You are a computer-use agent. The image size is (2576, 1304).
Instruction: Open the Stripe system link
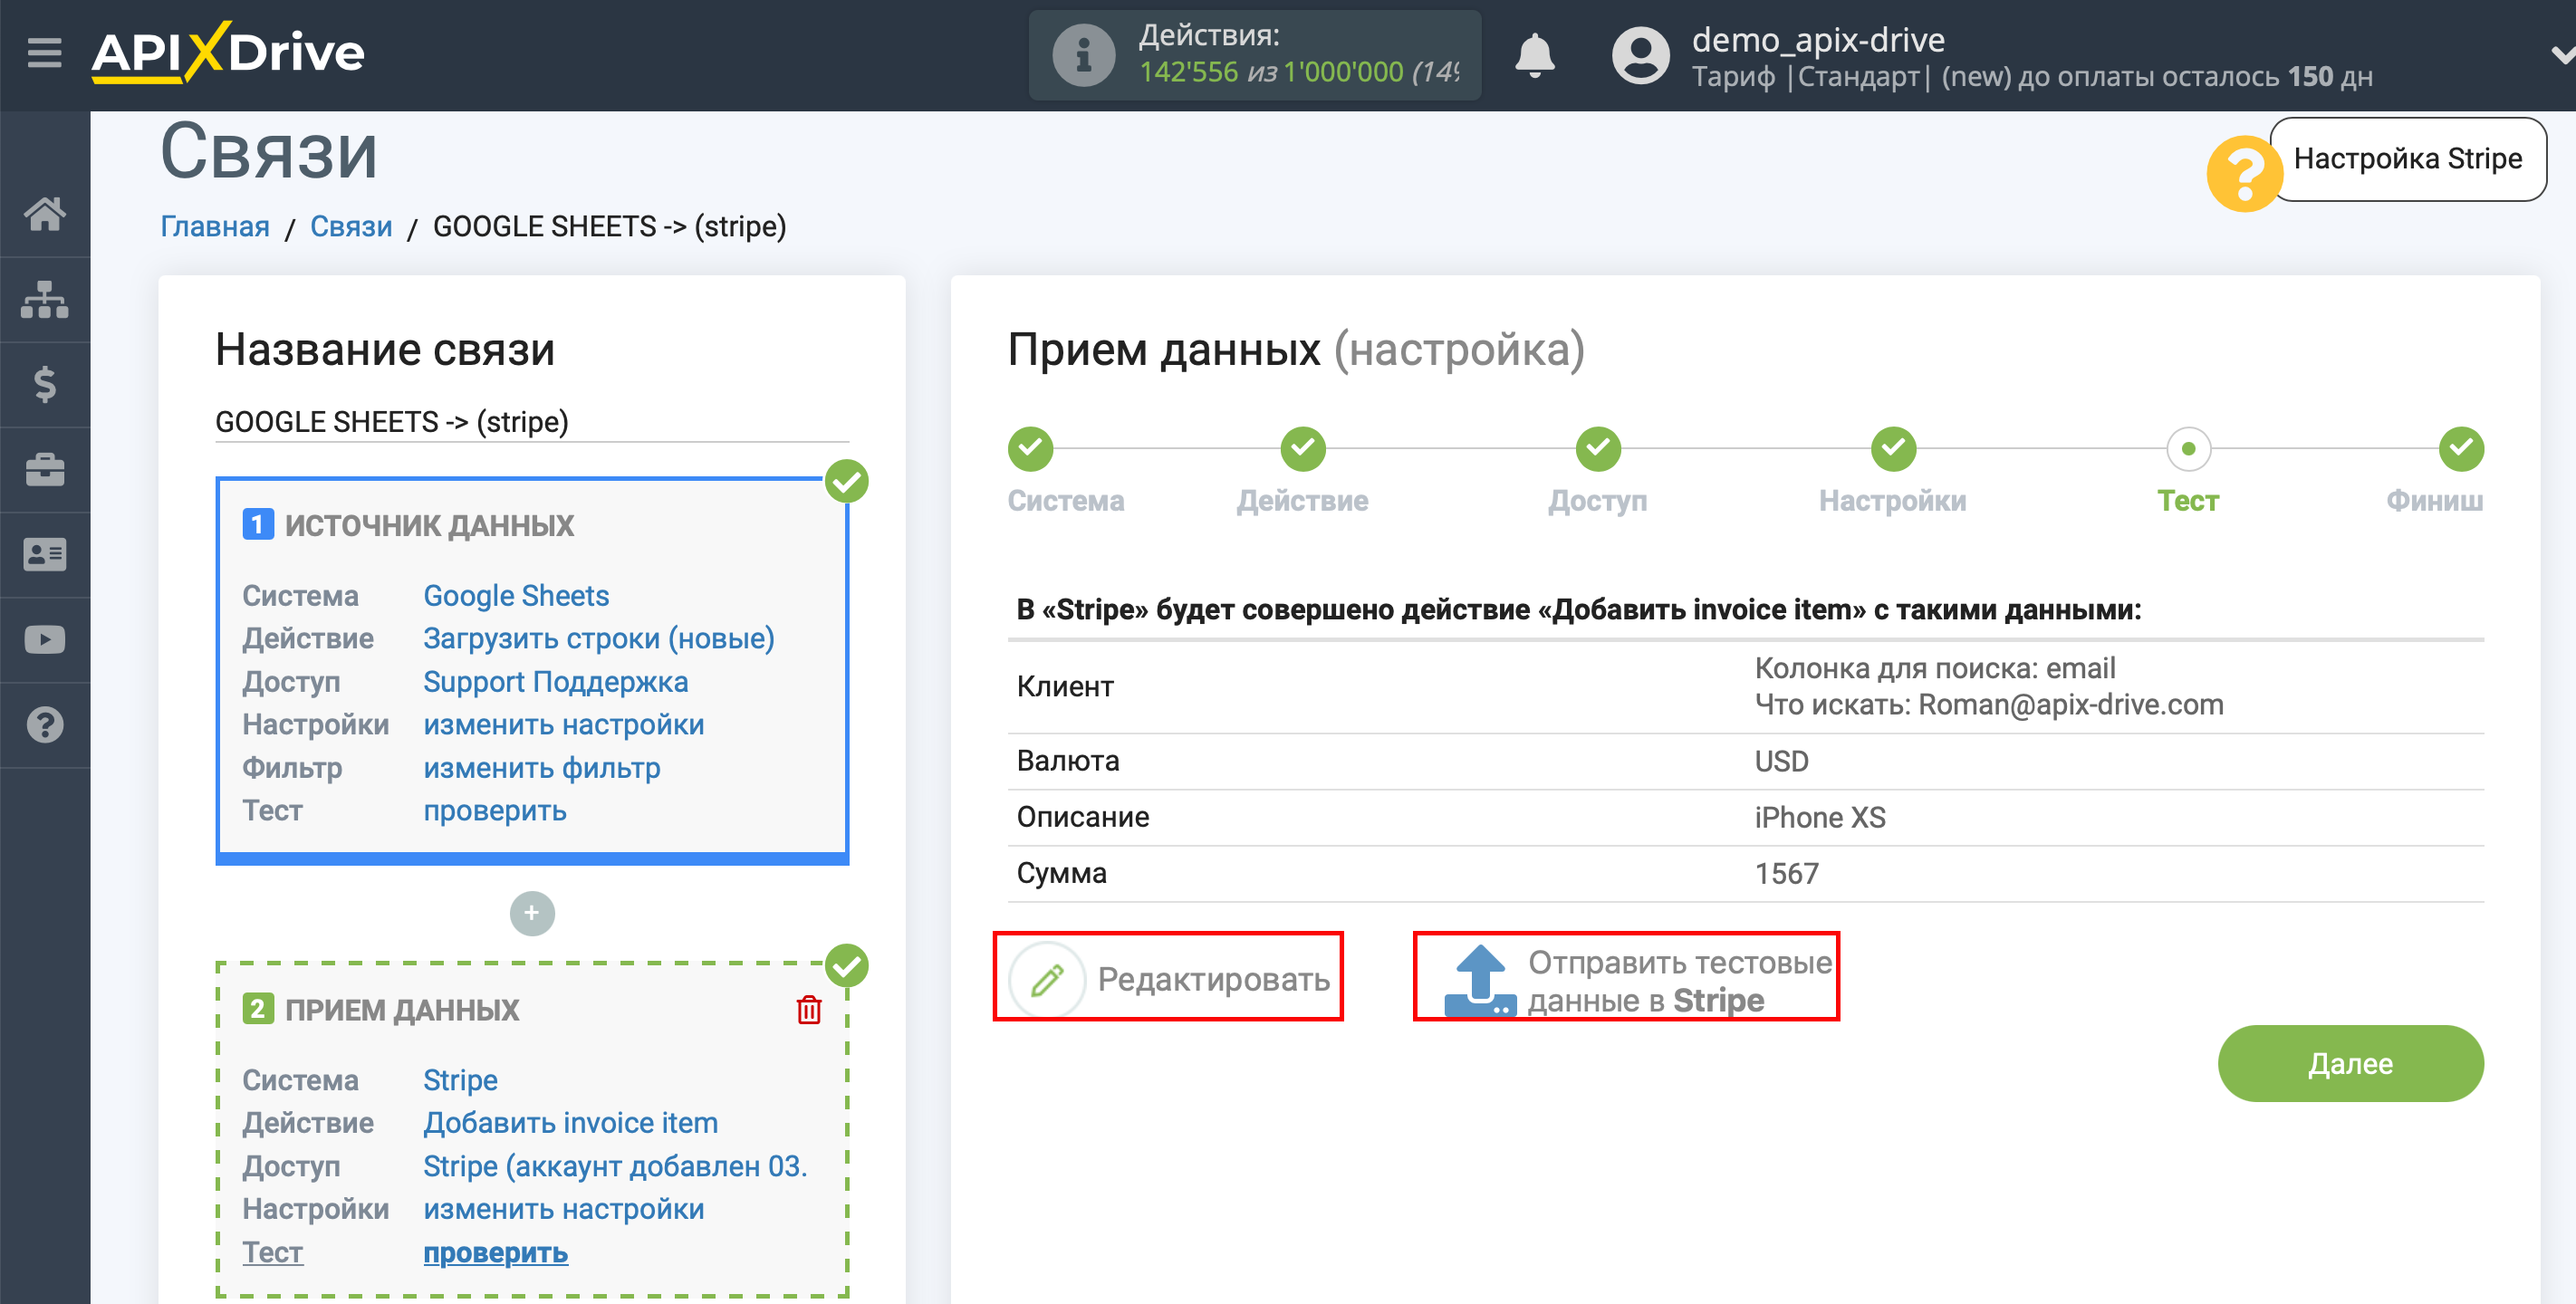pos(460,1080)
